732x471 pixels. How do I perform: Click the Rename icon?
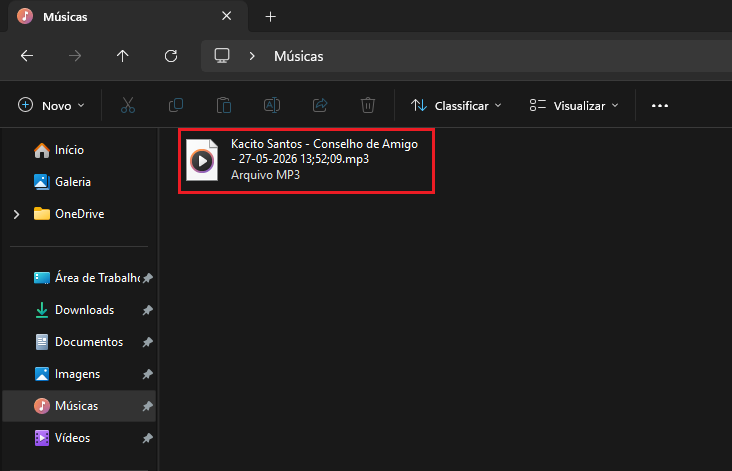coord(272,105)
